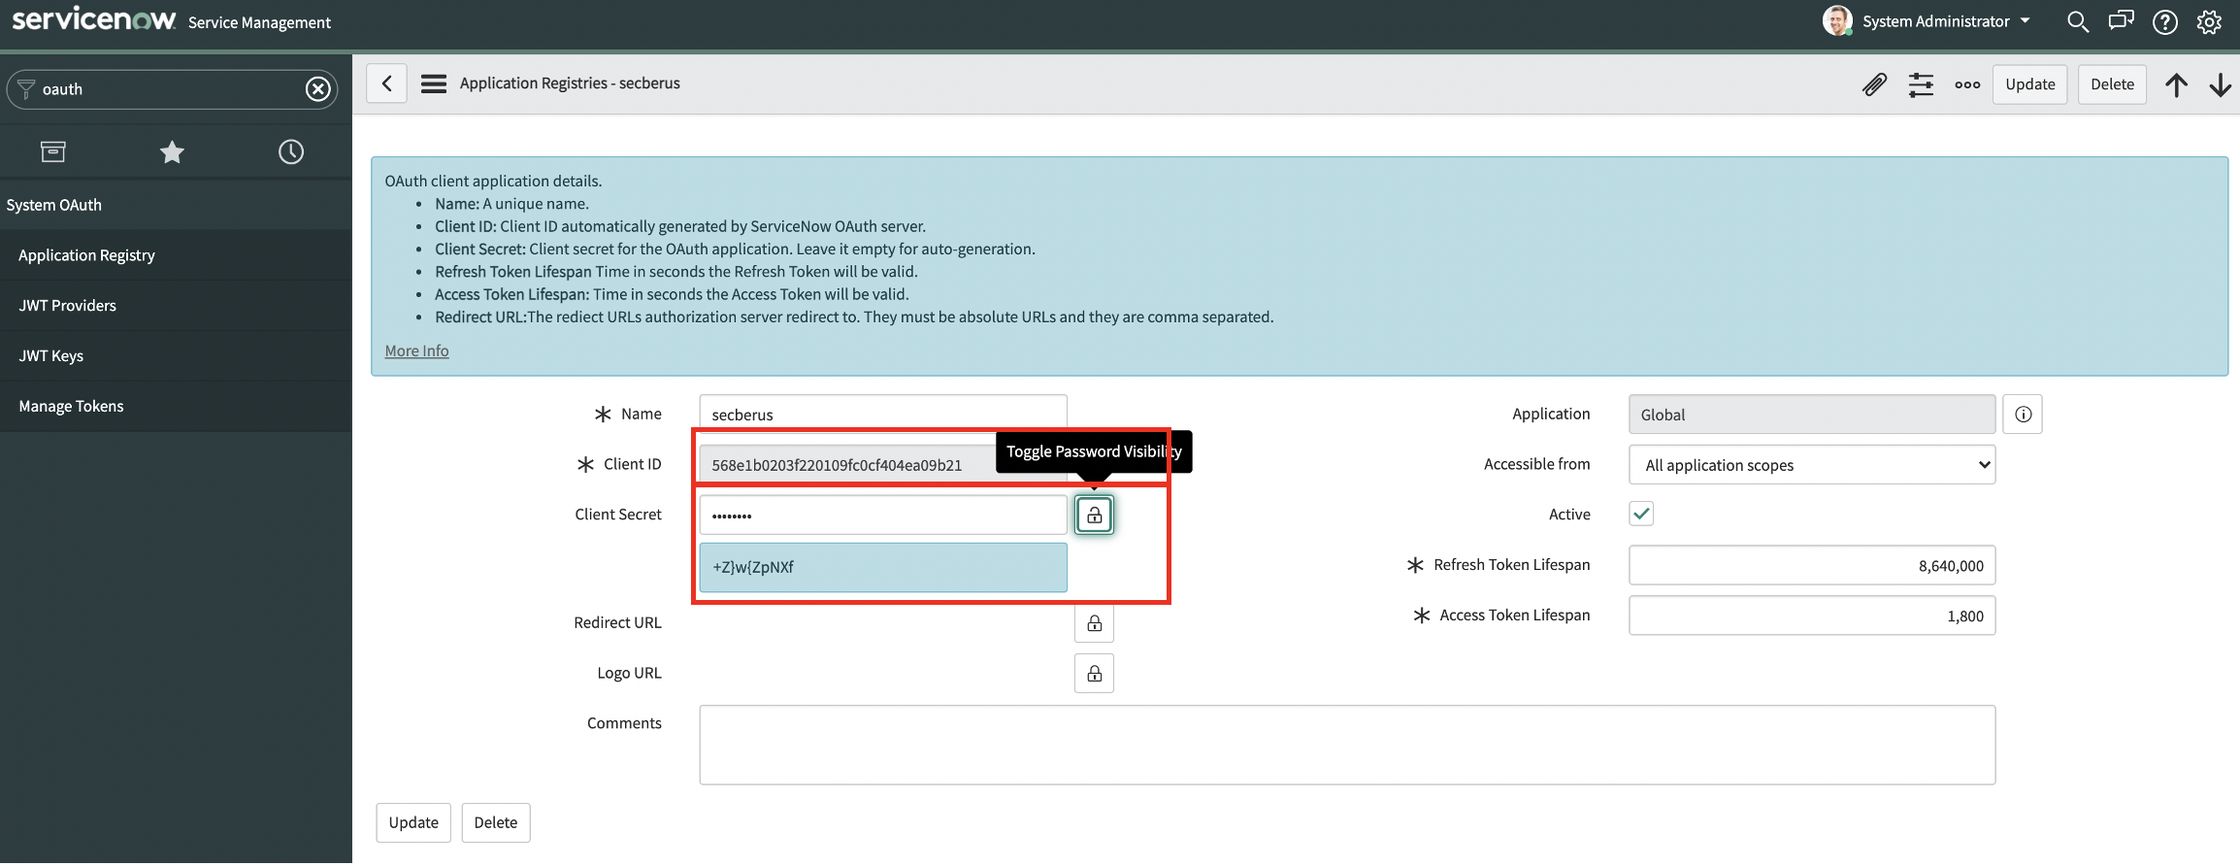Unlock the Logo URL field

tap(1094, 673)
